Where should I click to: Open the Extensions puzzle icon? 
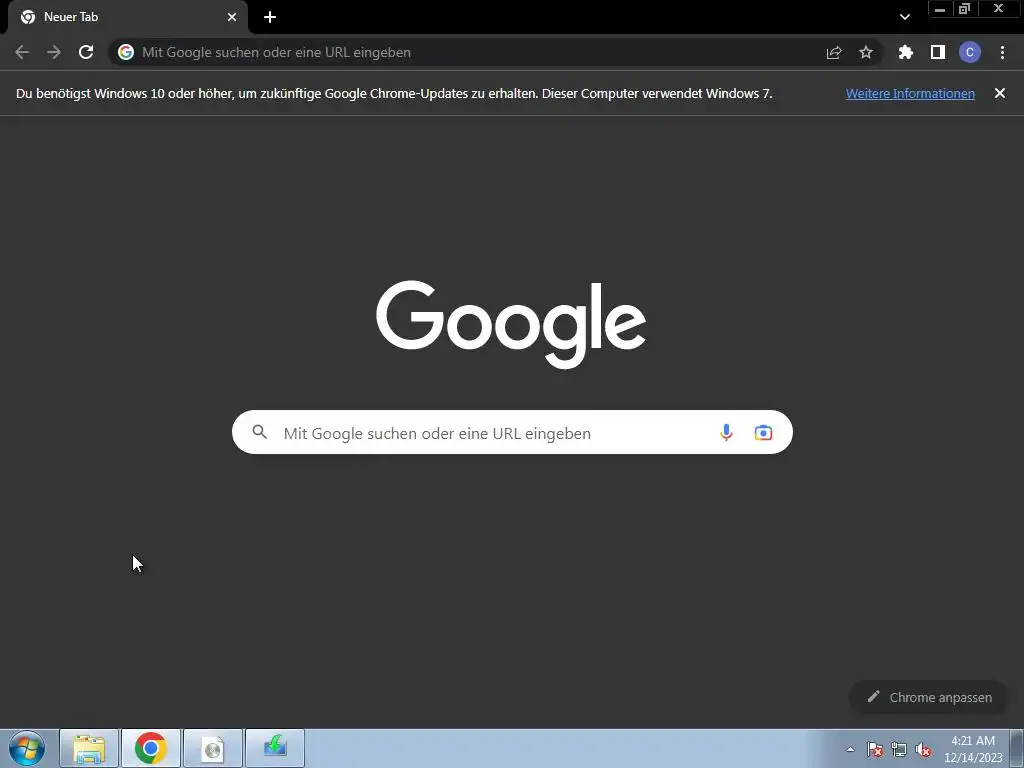(x=906, y=52)
